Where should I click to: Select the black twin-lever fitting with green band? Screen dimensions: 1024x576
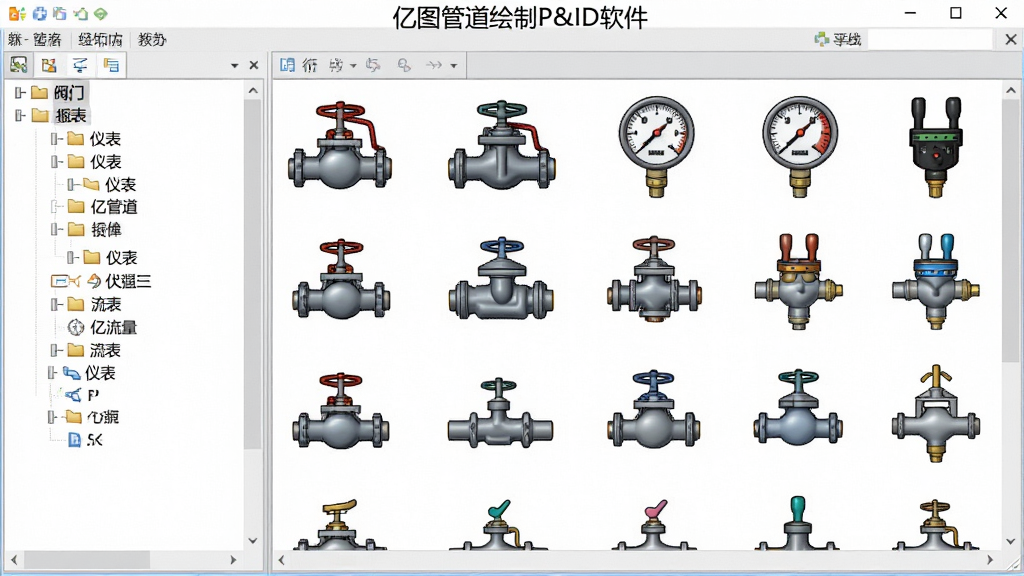tap(936, 146)
